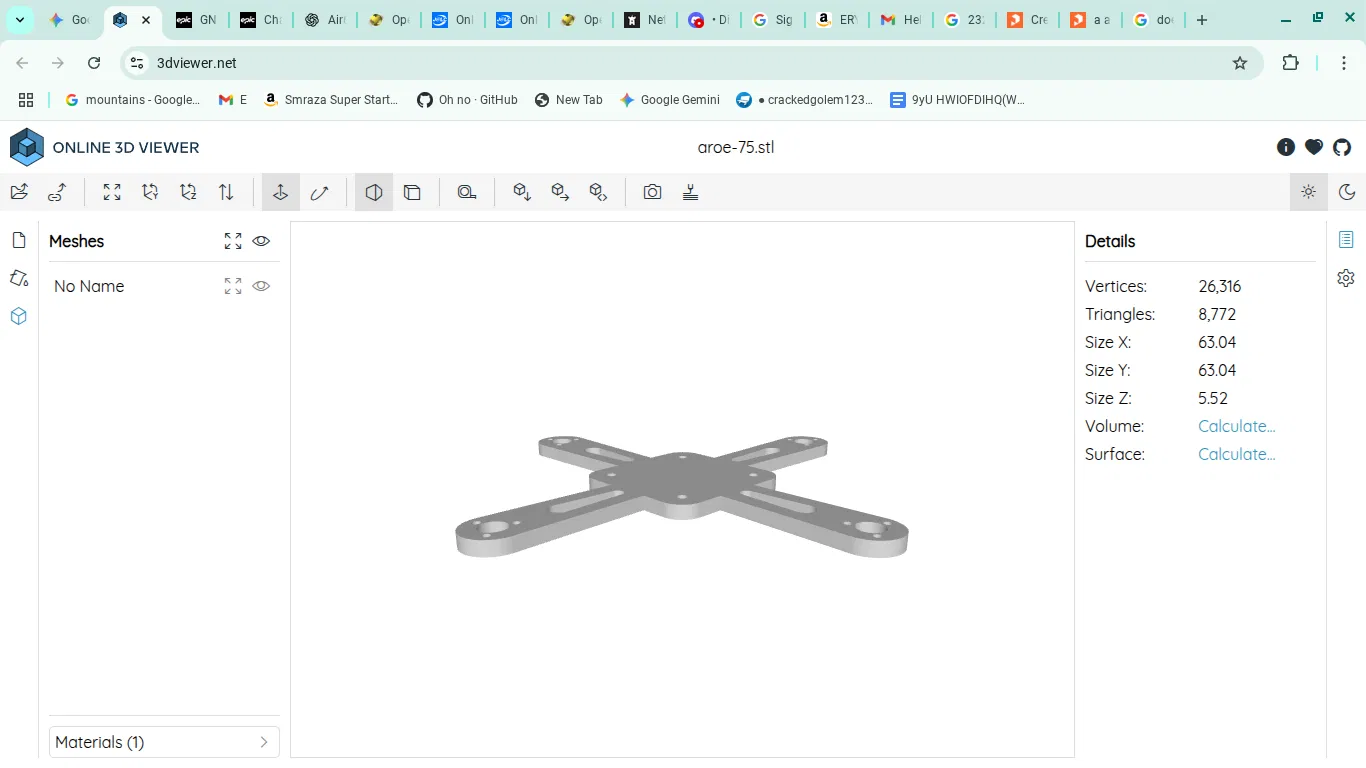Switch to the Cre tab
Screen dimensions: 1366x768
1028,20
